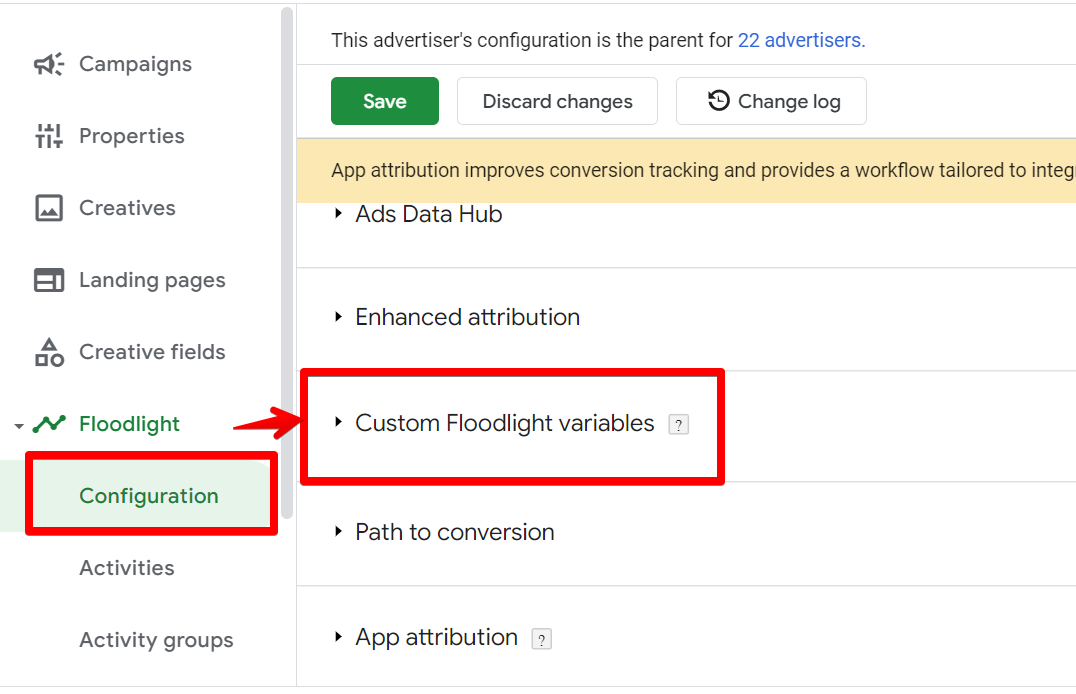Click the Creative fields shapes icon
The height and width of the screenshot is (694, 1076).
[x=49, y=352]
